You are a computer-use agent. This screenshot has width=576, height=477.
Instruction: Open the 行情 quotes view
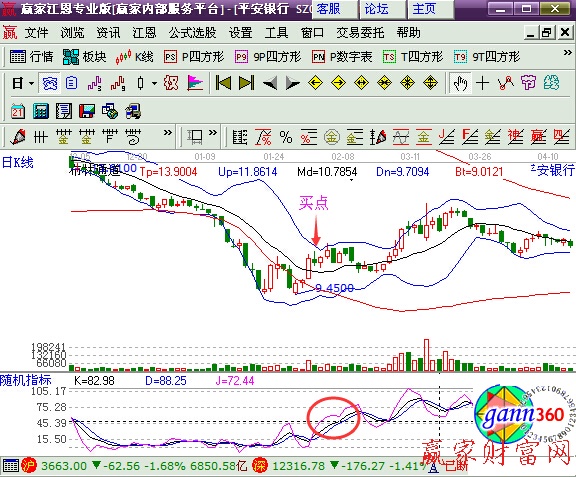(x=32, y=57)
